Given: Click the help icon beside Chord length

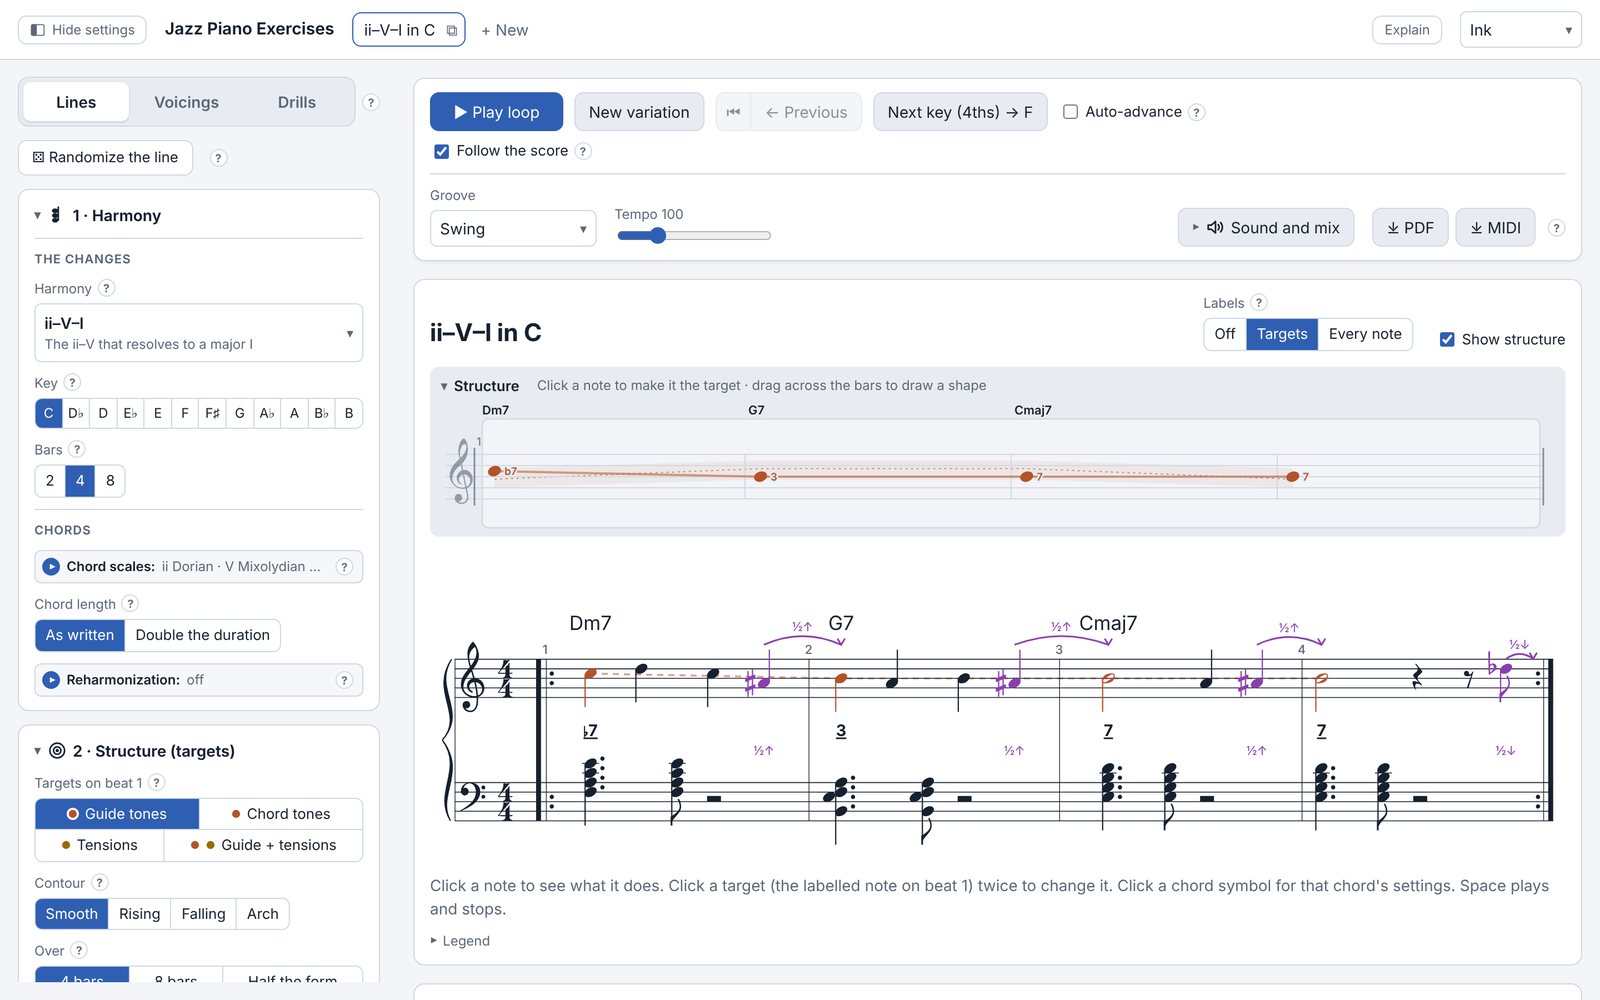Looking at the screenshot, I should point(130,603).
